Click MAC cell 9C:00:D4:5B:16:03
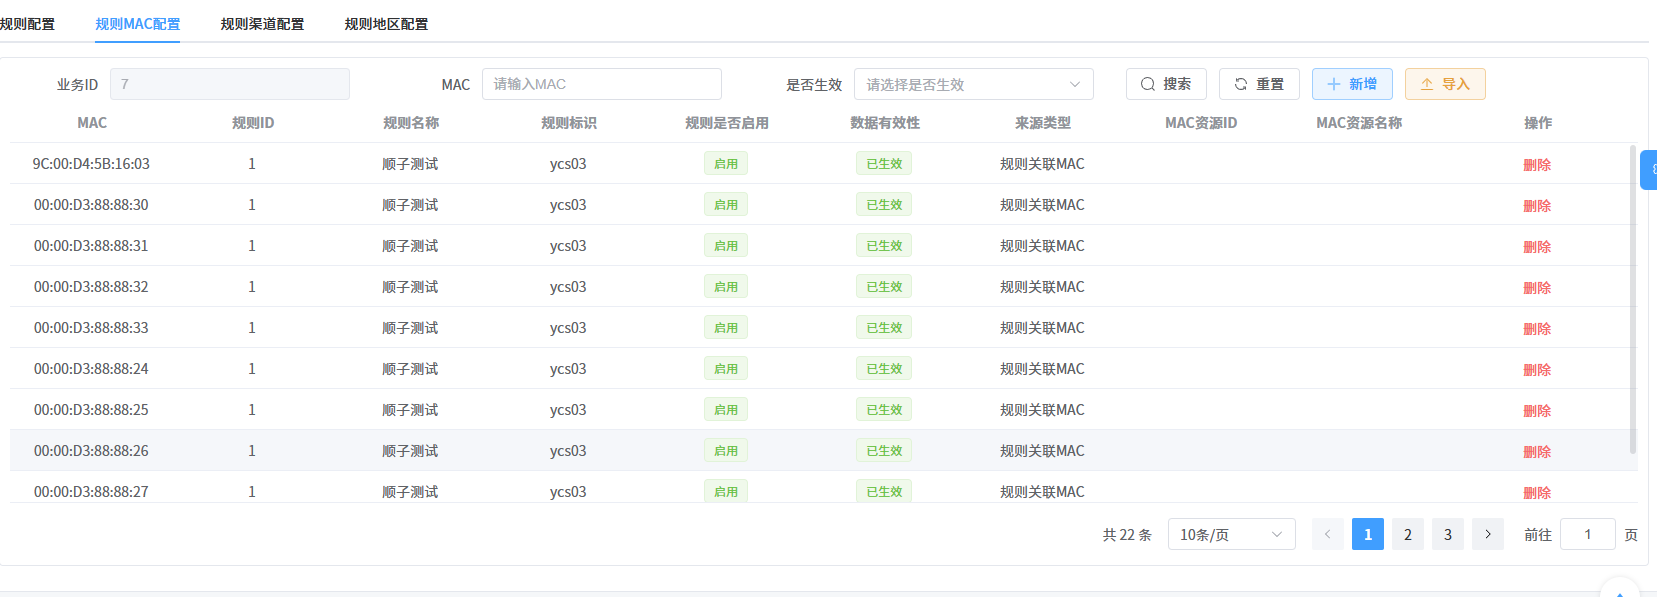This screenshot has height=597, width=1657. tap(91, 164)
